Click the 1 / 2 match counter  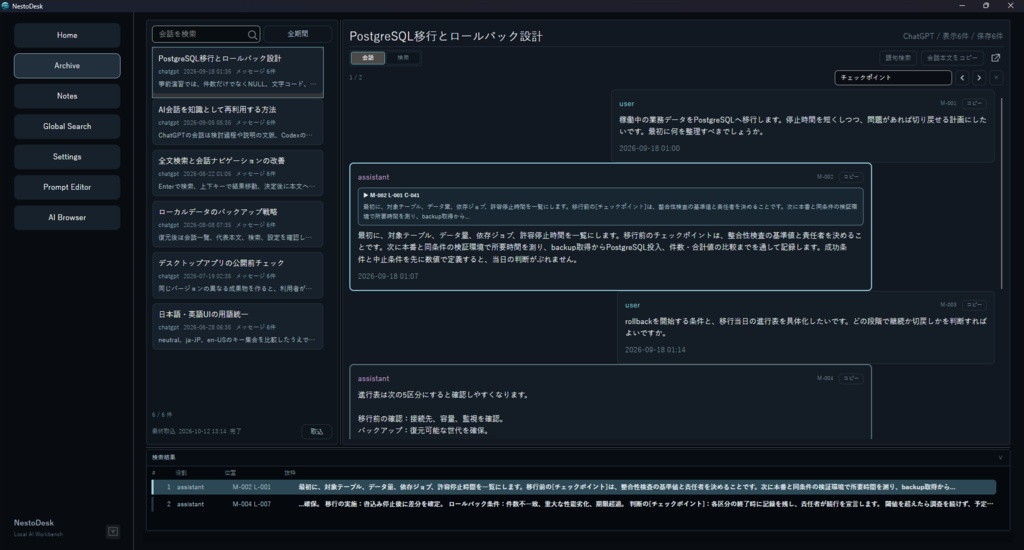(x=356, y=78)
